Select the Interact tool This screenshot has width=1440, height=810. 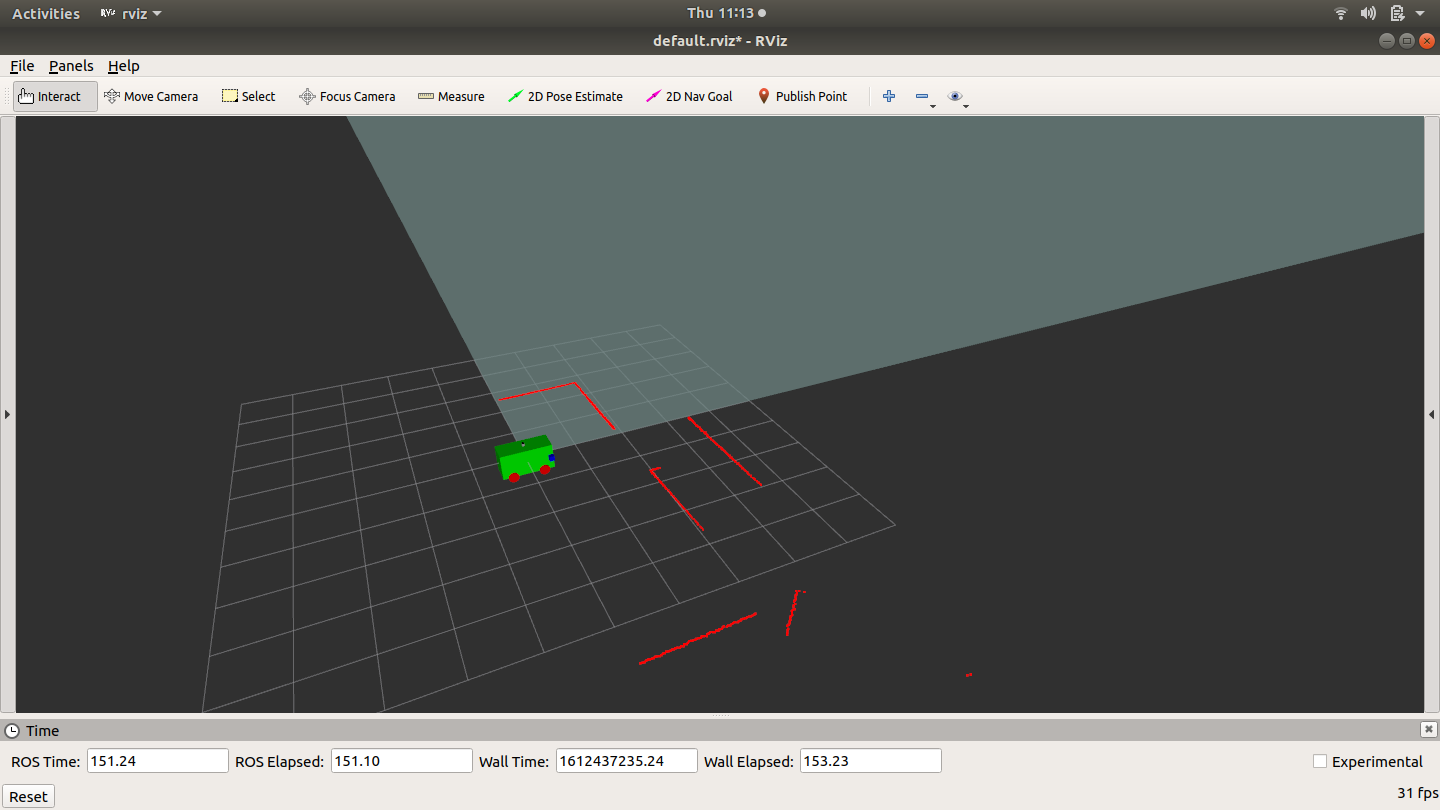(x=55, y=96)
